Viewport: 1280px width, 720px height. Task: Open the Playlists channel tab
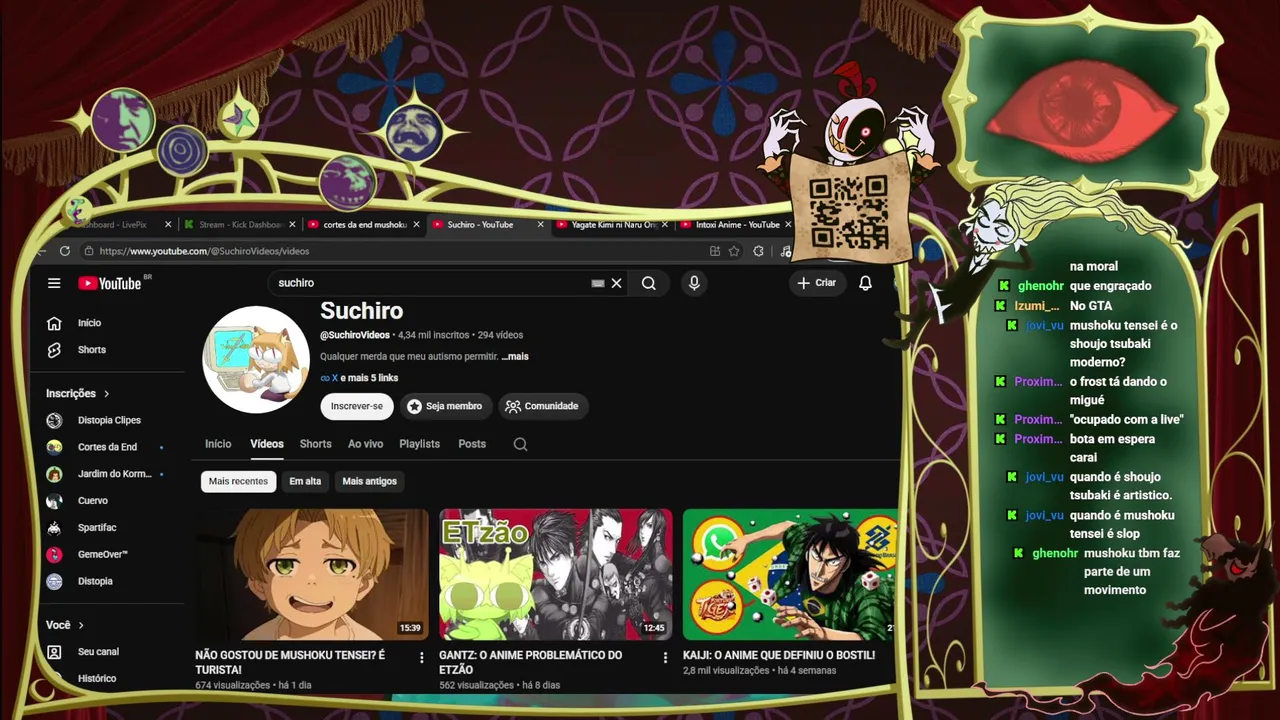click(x=419, y=444)
